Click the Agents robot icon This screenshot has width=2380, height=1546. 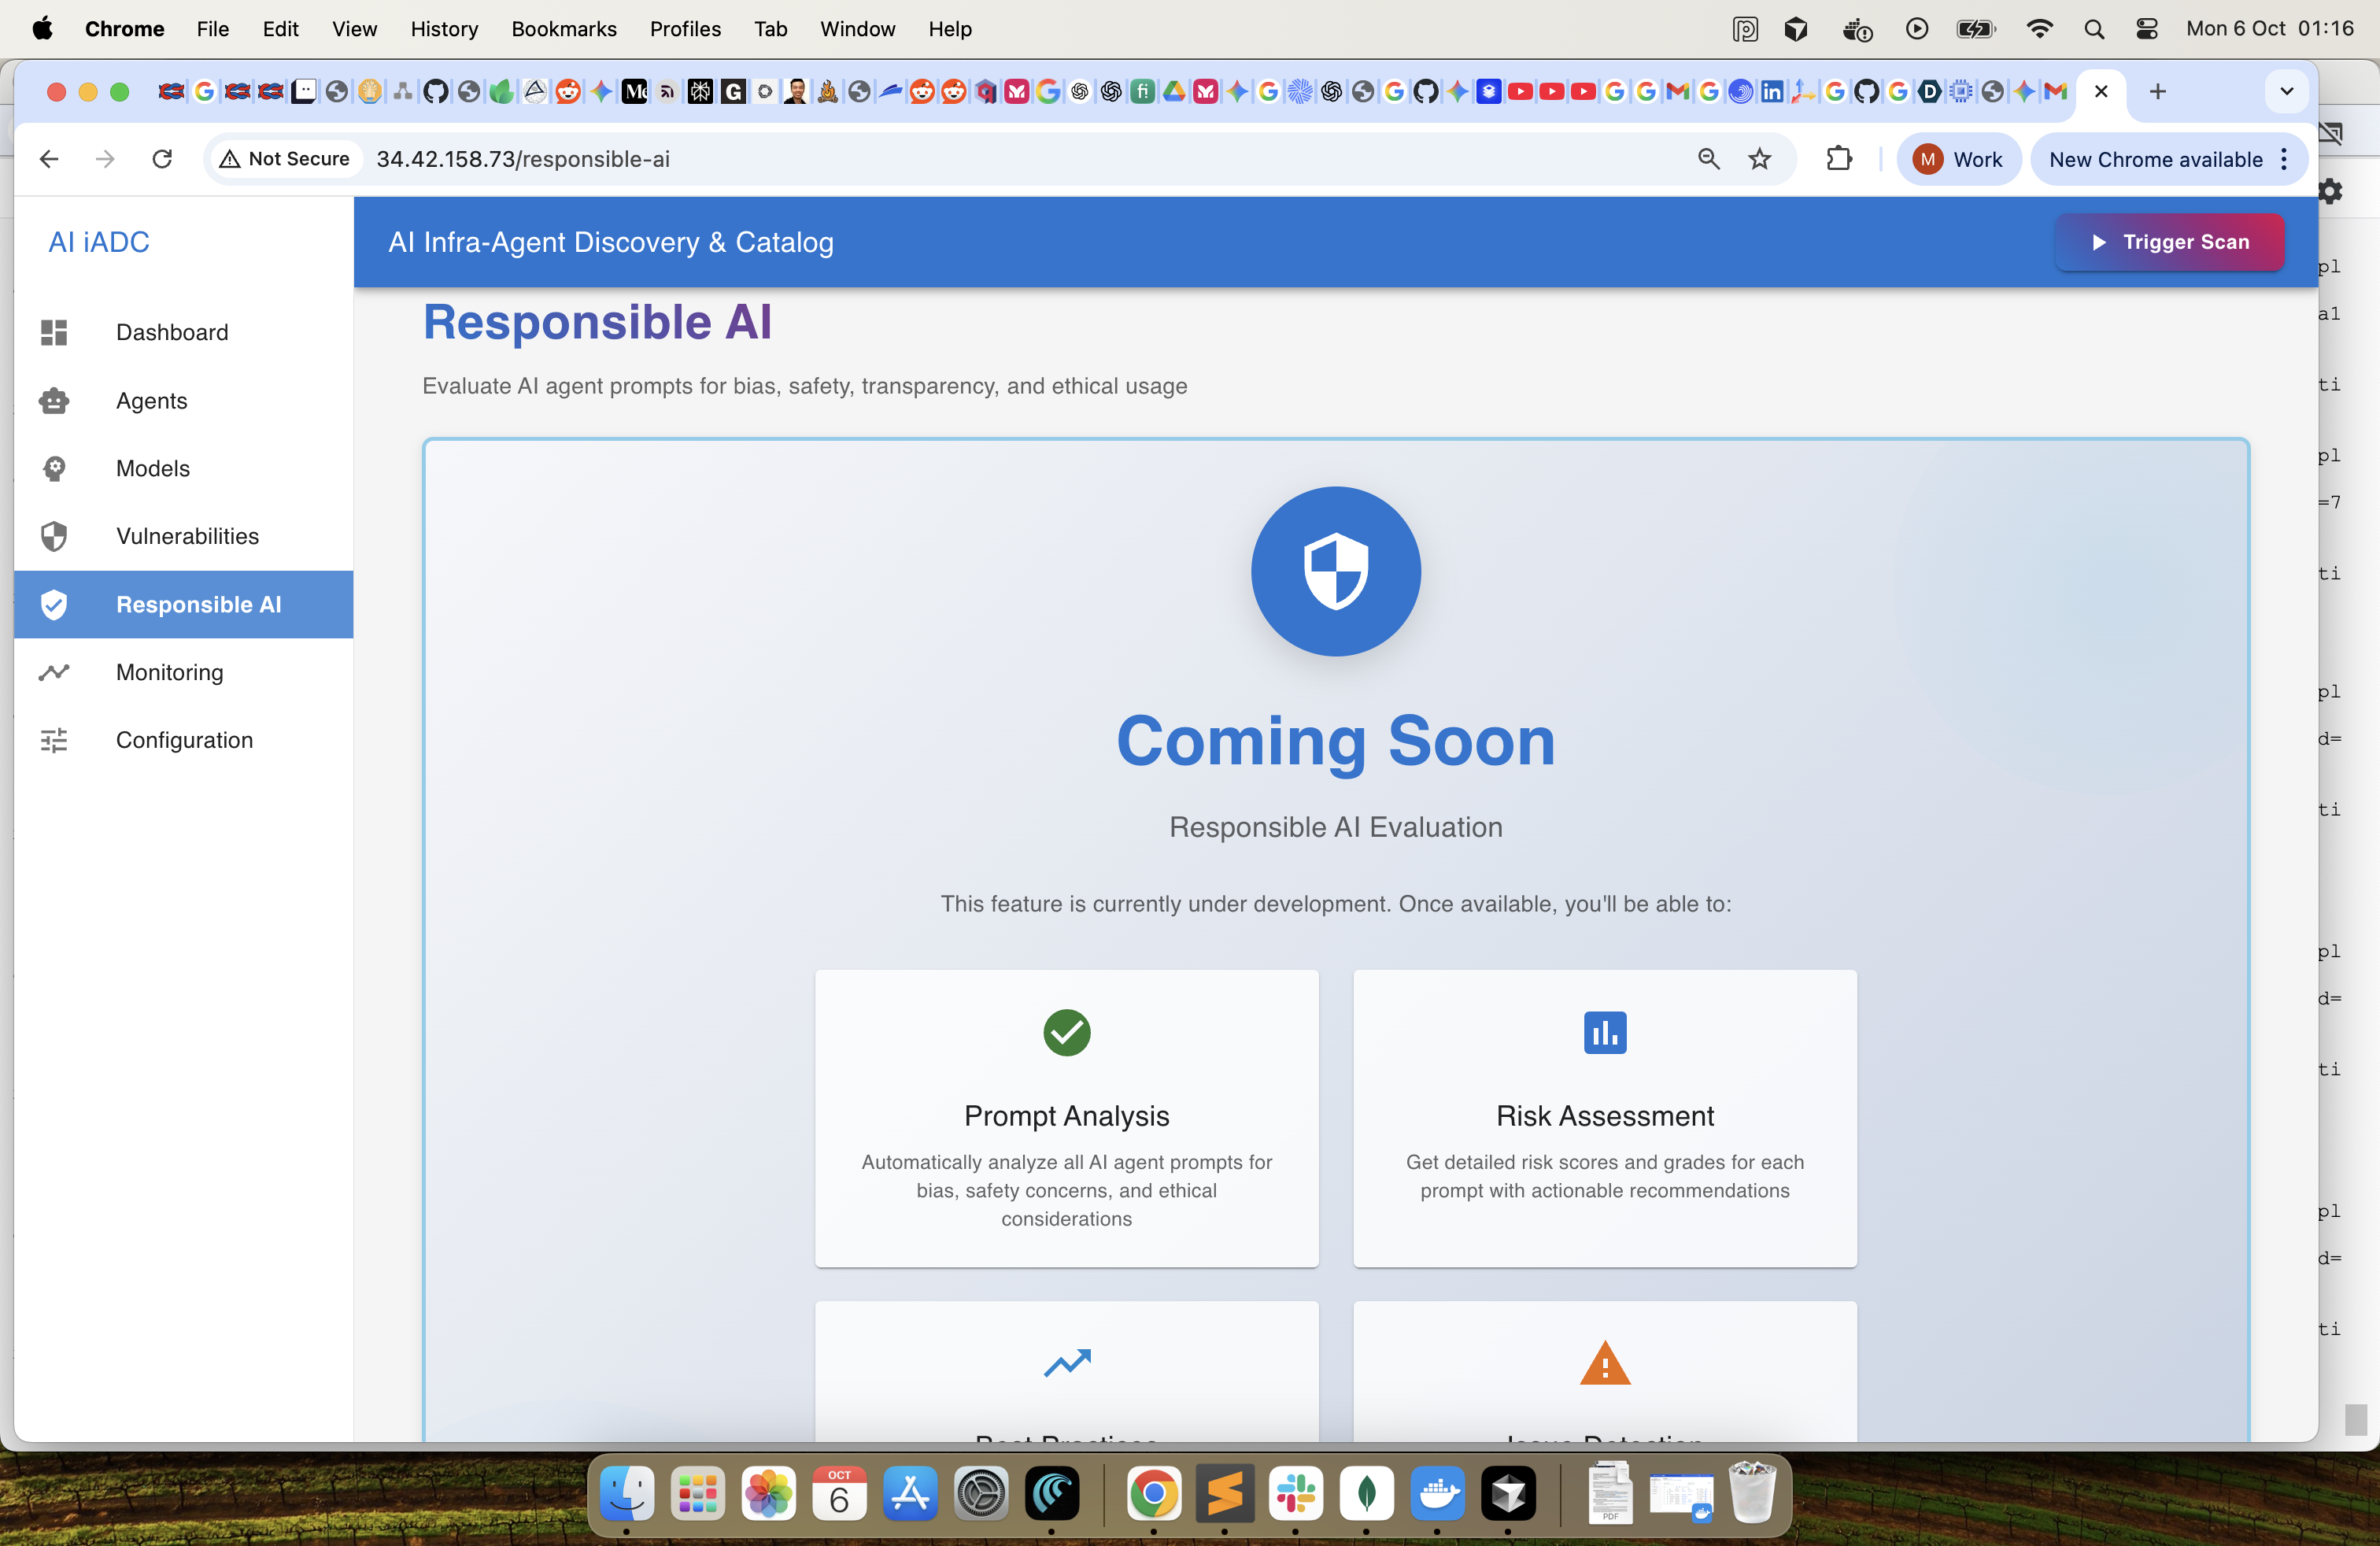[54, 400]
